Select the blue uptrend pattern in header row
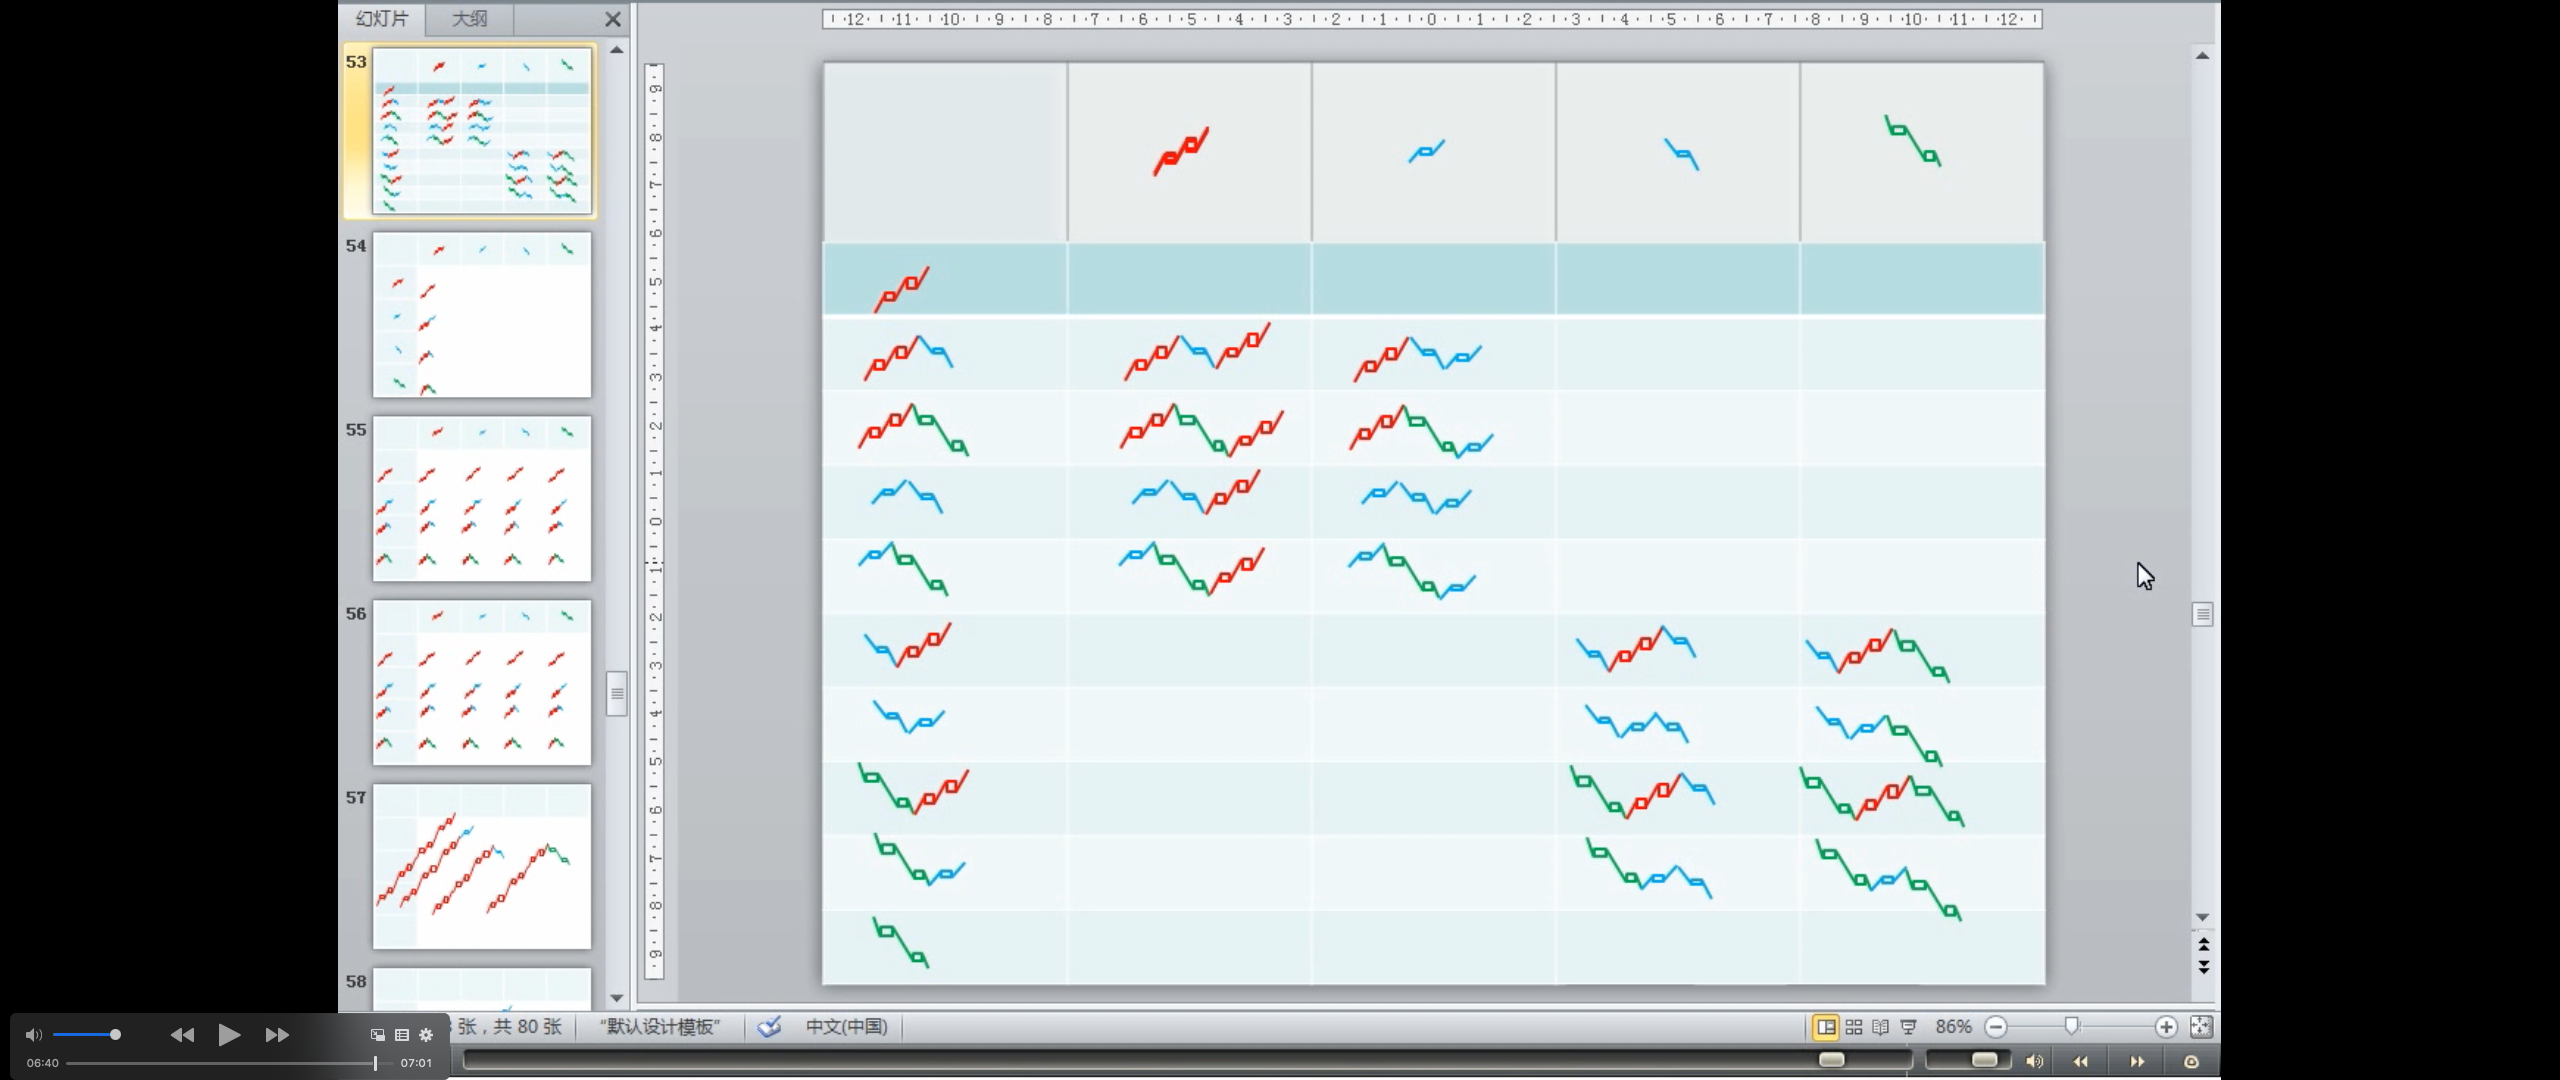The width and height of the screenshot is (2560, 1080). (1426, 151)
